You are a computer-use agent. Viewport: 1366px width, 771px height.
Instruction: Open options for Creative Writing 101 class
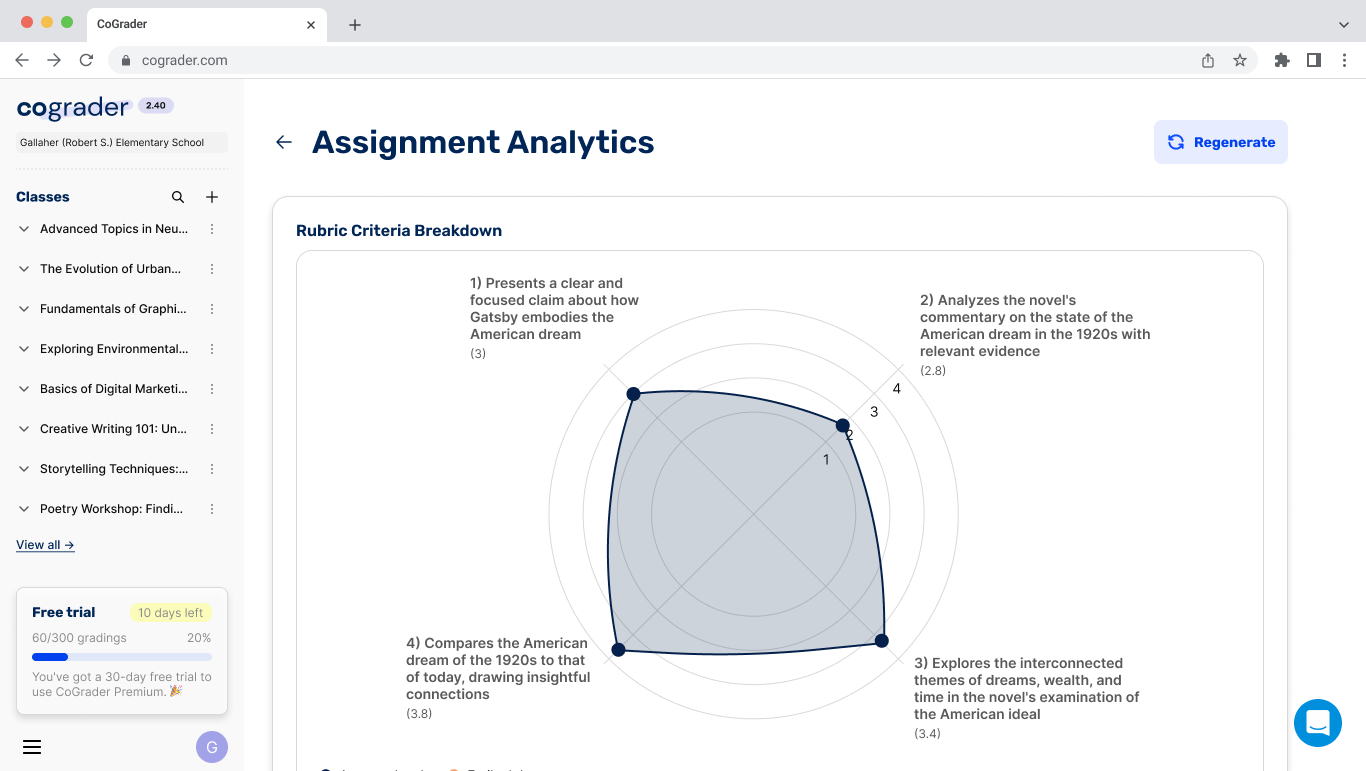(212, 429)
